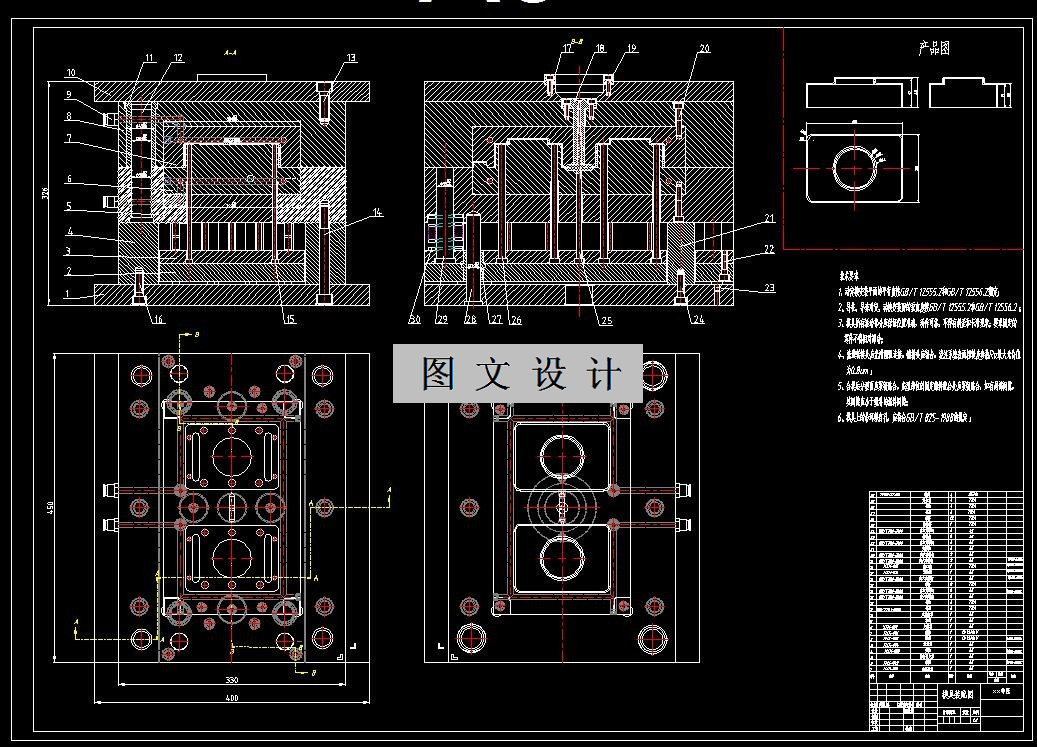1037x747 pixels.
Task: Click part callout number 14
Action: [x=378, y=213]
